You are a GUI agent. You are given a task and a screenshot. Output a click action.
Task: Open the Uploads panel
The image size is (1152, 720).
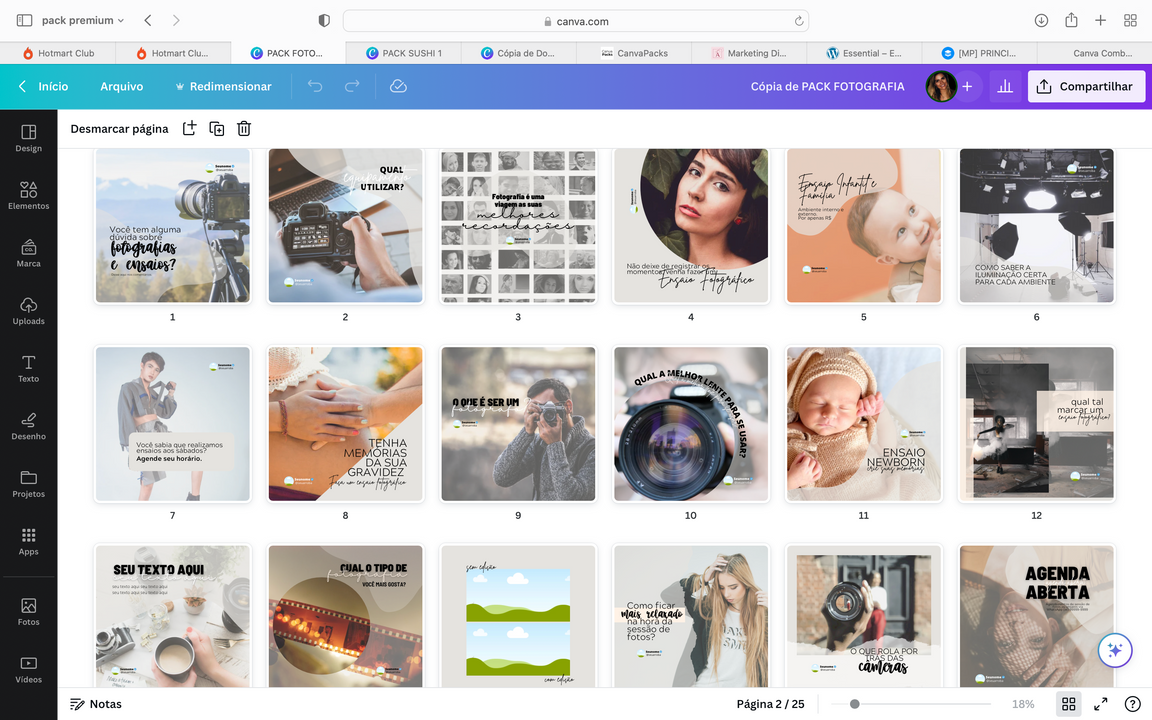(x=28, y=310)
